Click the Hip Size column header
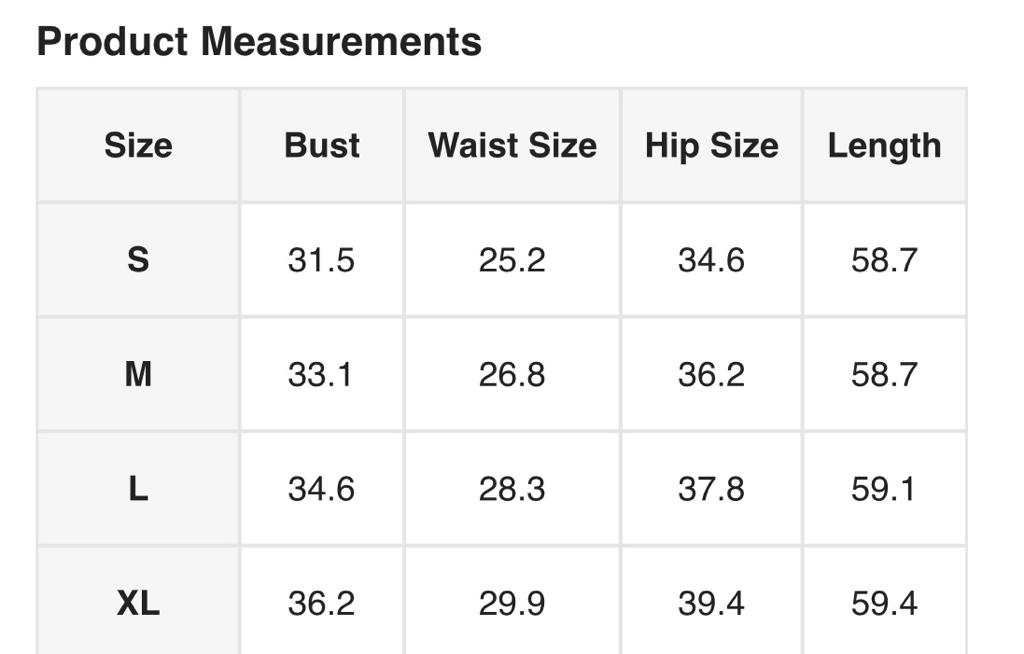 [x=711, y=146]
